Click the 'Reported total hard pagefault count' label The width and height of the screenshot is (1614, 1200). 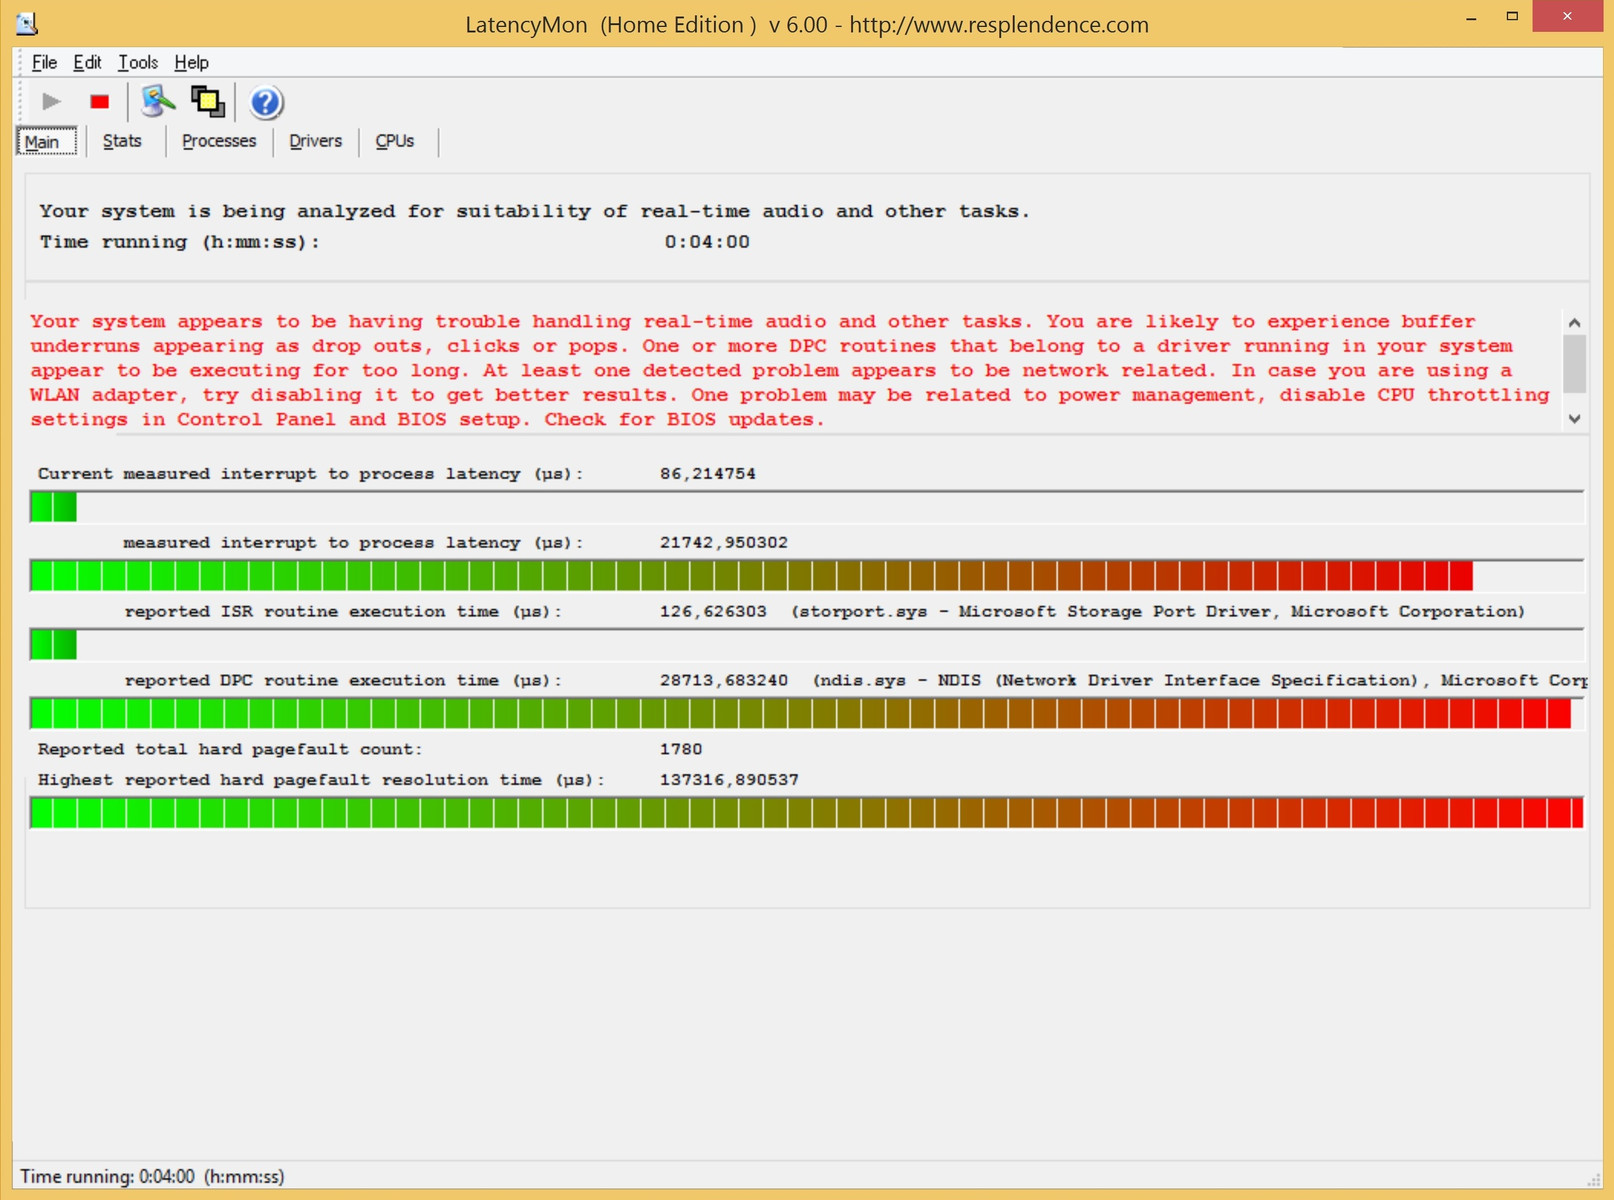(x=230, y=750)
